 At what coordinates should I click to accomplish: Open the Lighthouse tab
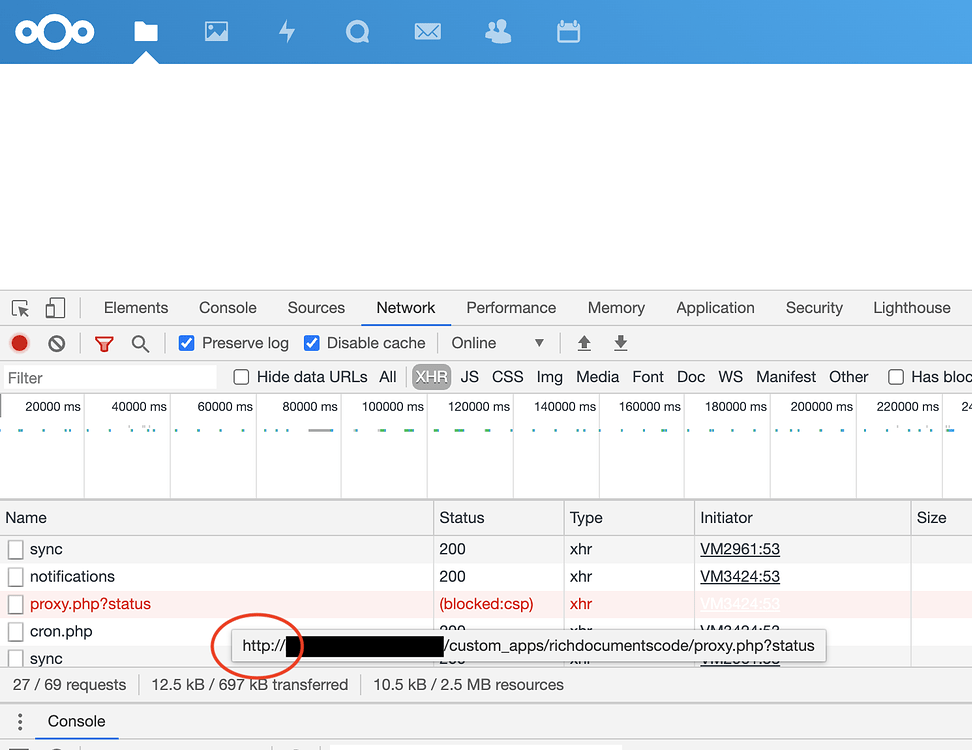tap(912, 307)
